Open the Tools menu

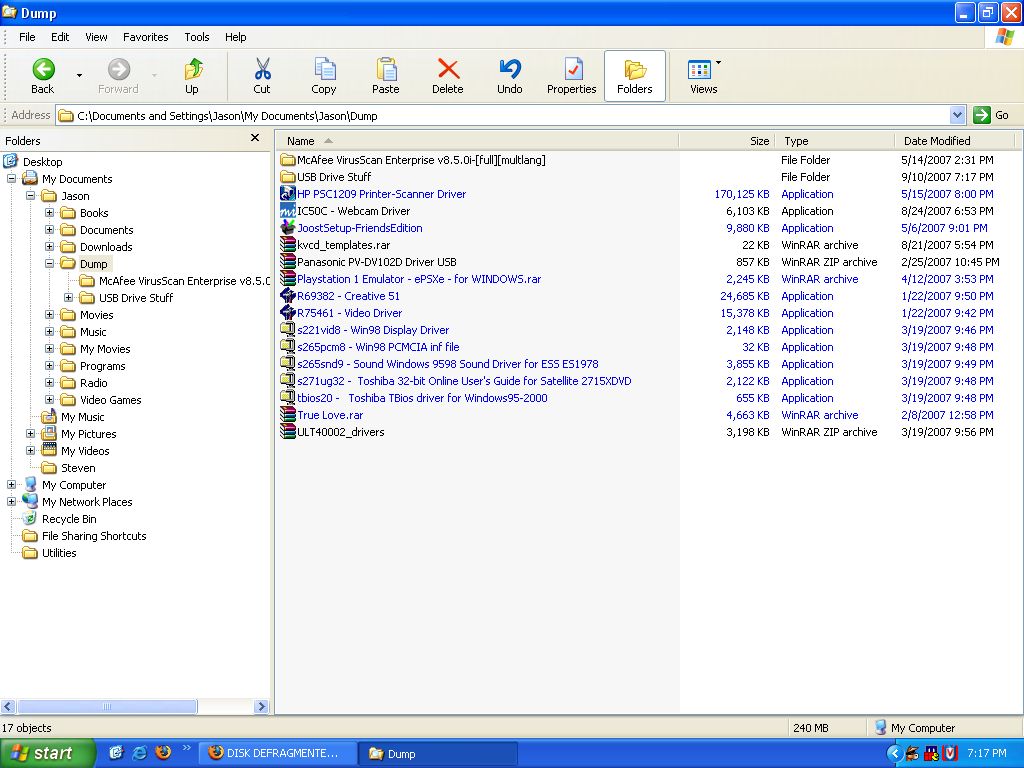(197, 37)
